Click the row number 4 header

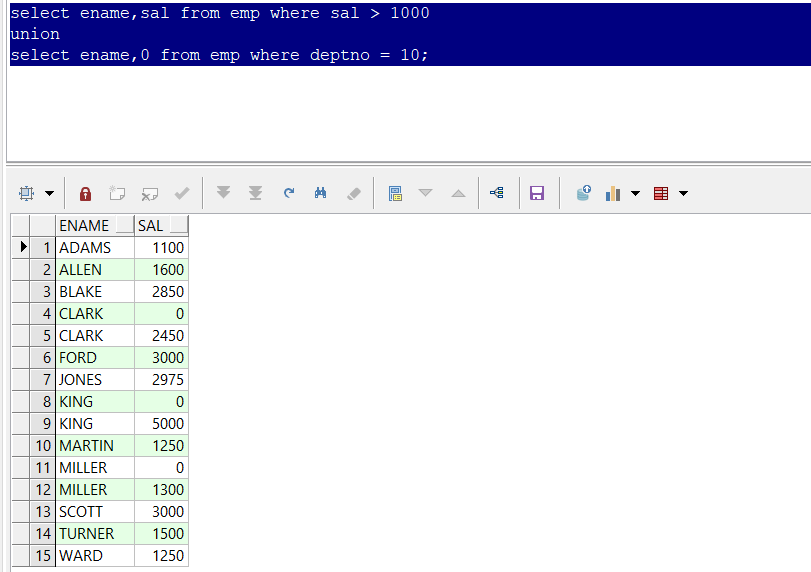pos(42,314)
